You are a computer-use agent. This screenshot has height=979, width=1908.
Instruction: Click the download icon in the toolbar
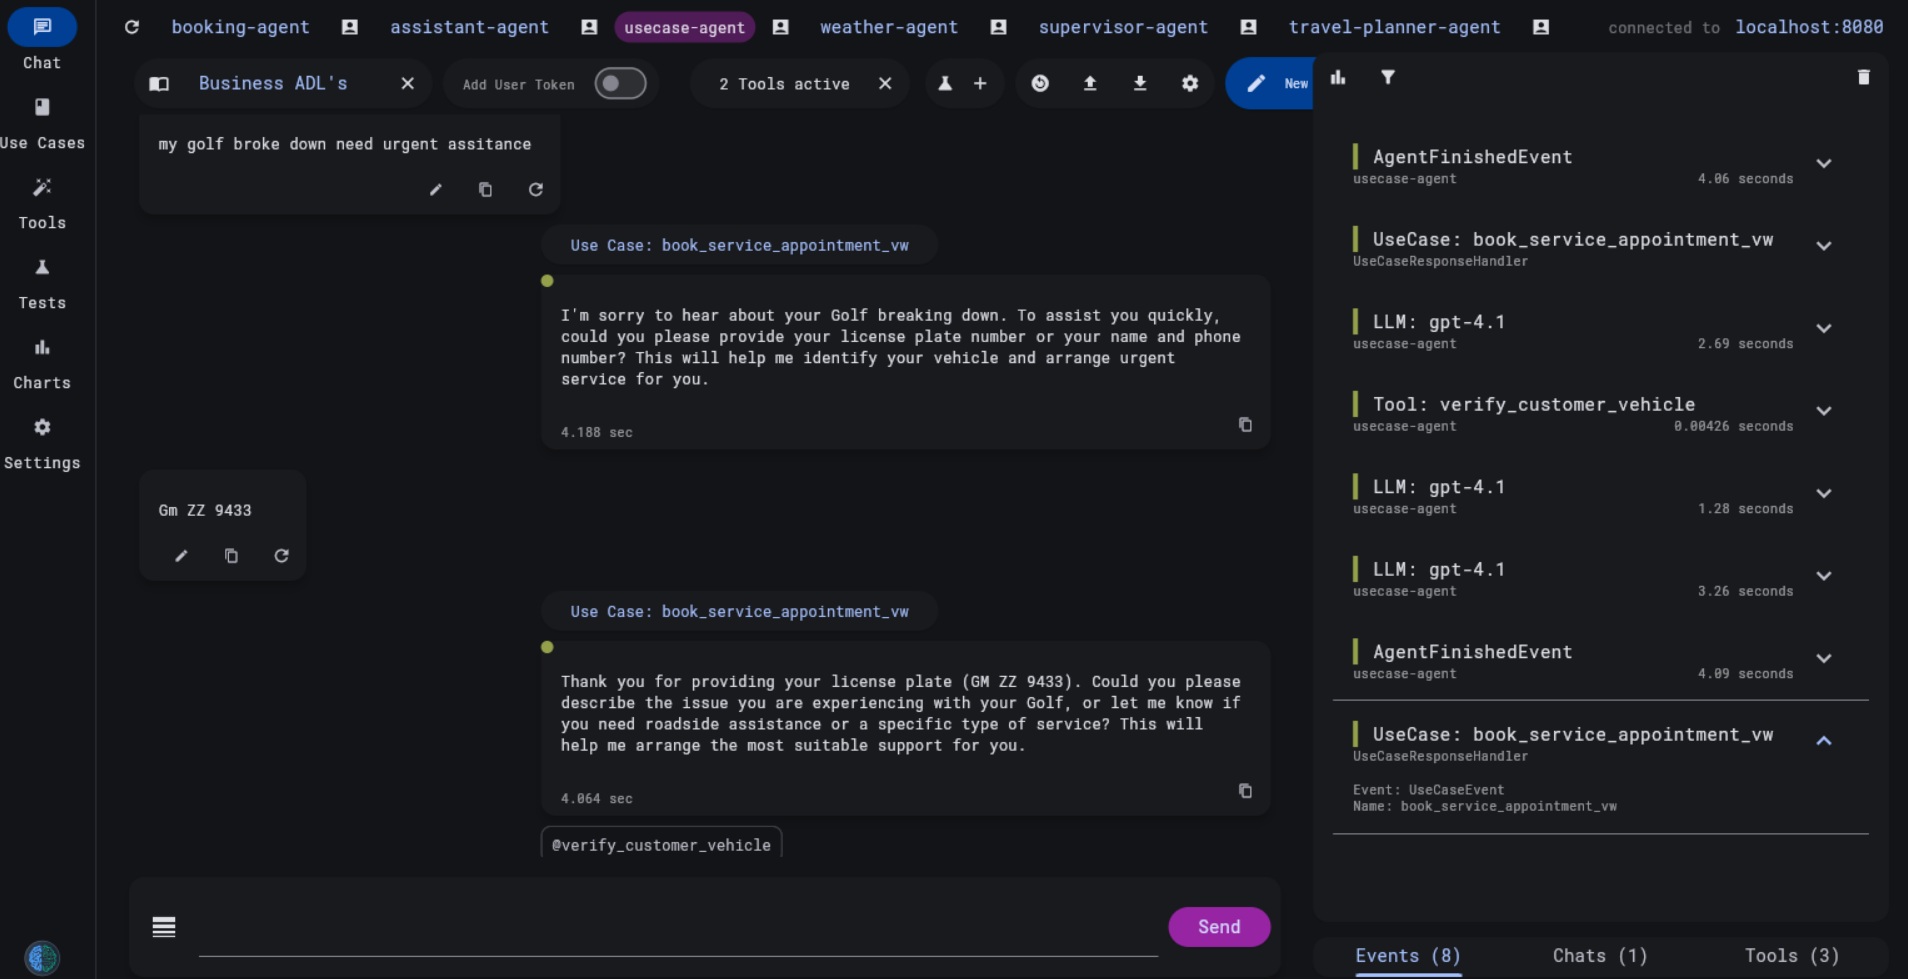[1139, 84]
